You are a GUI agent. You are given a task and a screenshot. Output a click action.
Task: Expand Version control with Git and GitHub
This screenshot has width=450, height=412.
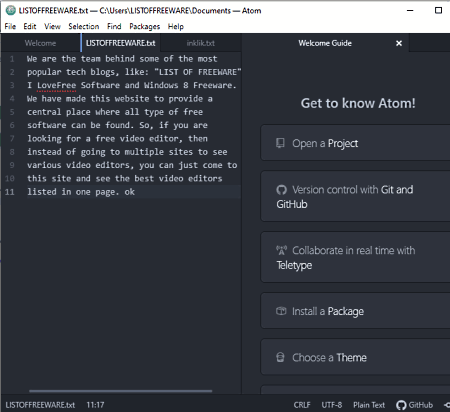pyautogui.click(x=355, y=197)
